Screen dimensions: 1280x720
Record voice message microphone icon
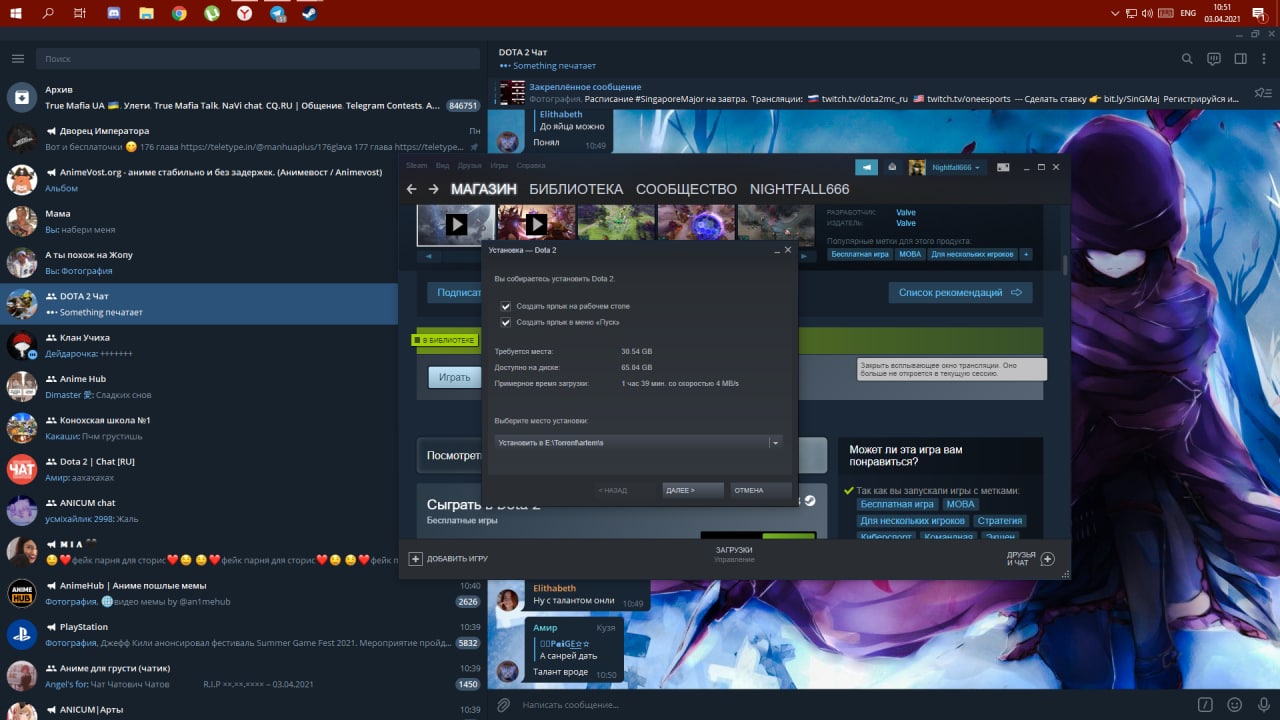pos(1262,705)
